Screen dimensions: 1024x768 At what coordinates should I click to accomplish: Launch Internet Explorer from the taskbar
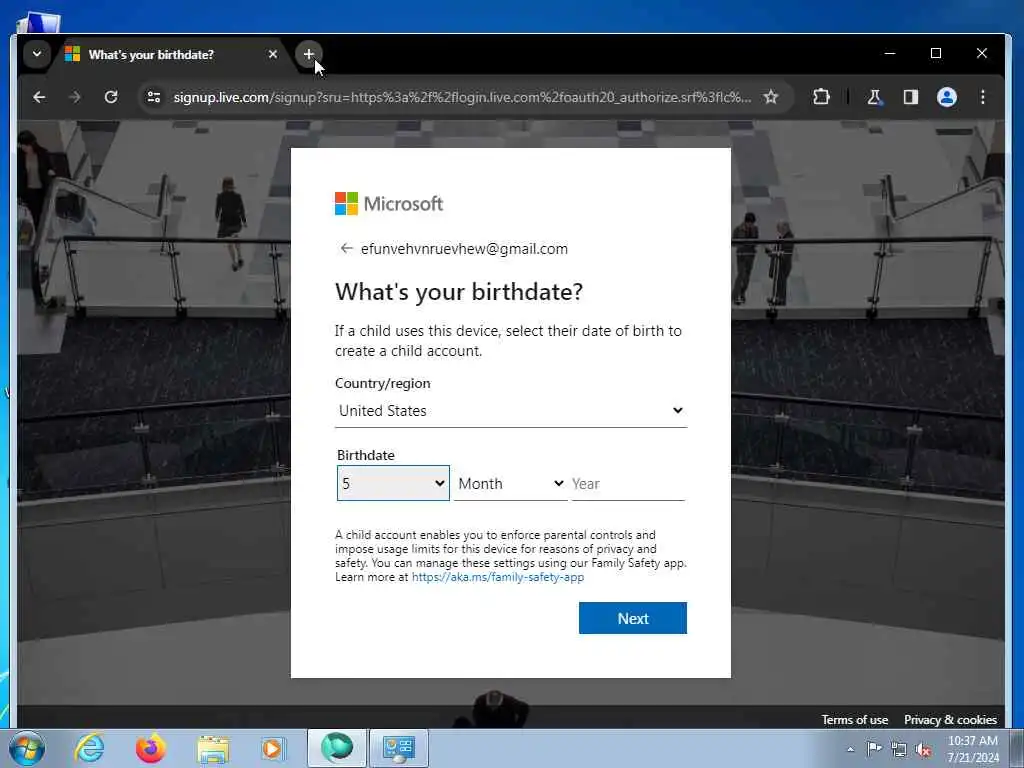tap(89, 748)
